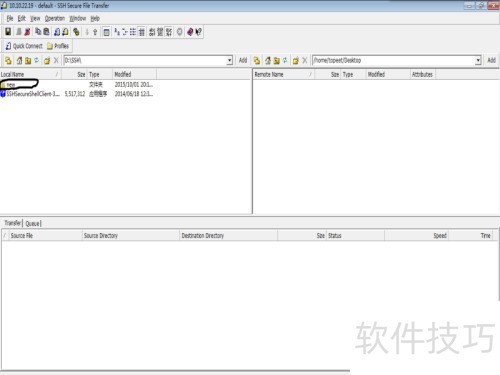Sort local files by Modified header

point(134,74)
